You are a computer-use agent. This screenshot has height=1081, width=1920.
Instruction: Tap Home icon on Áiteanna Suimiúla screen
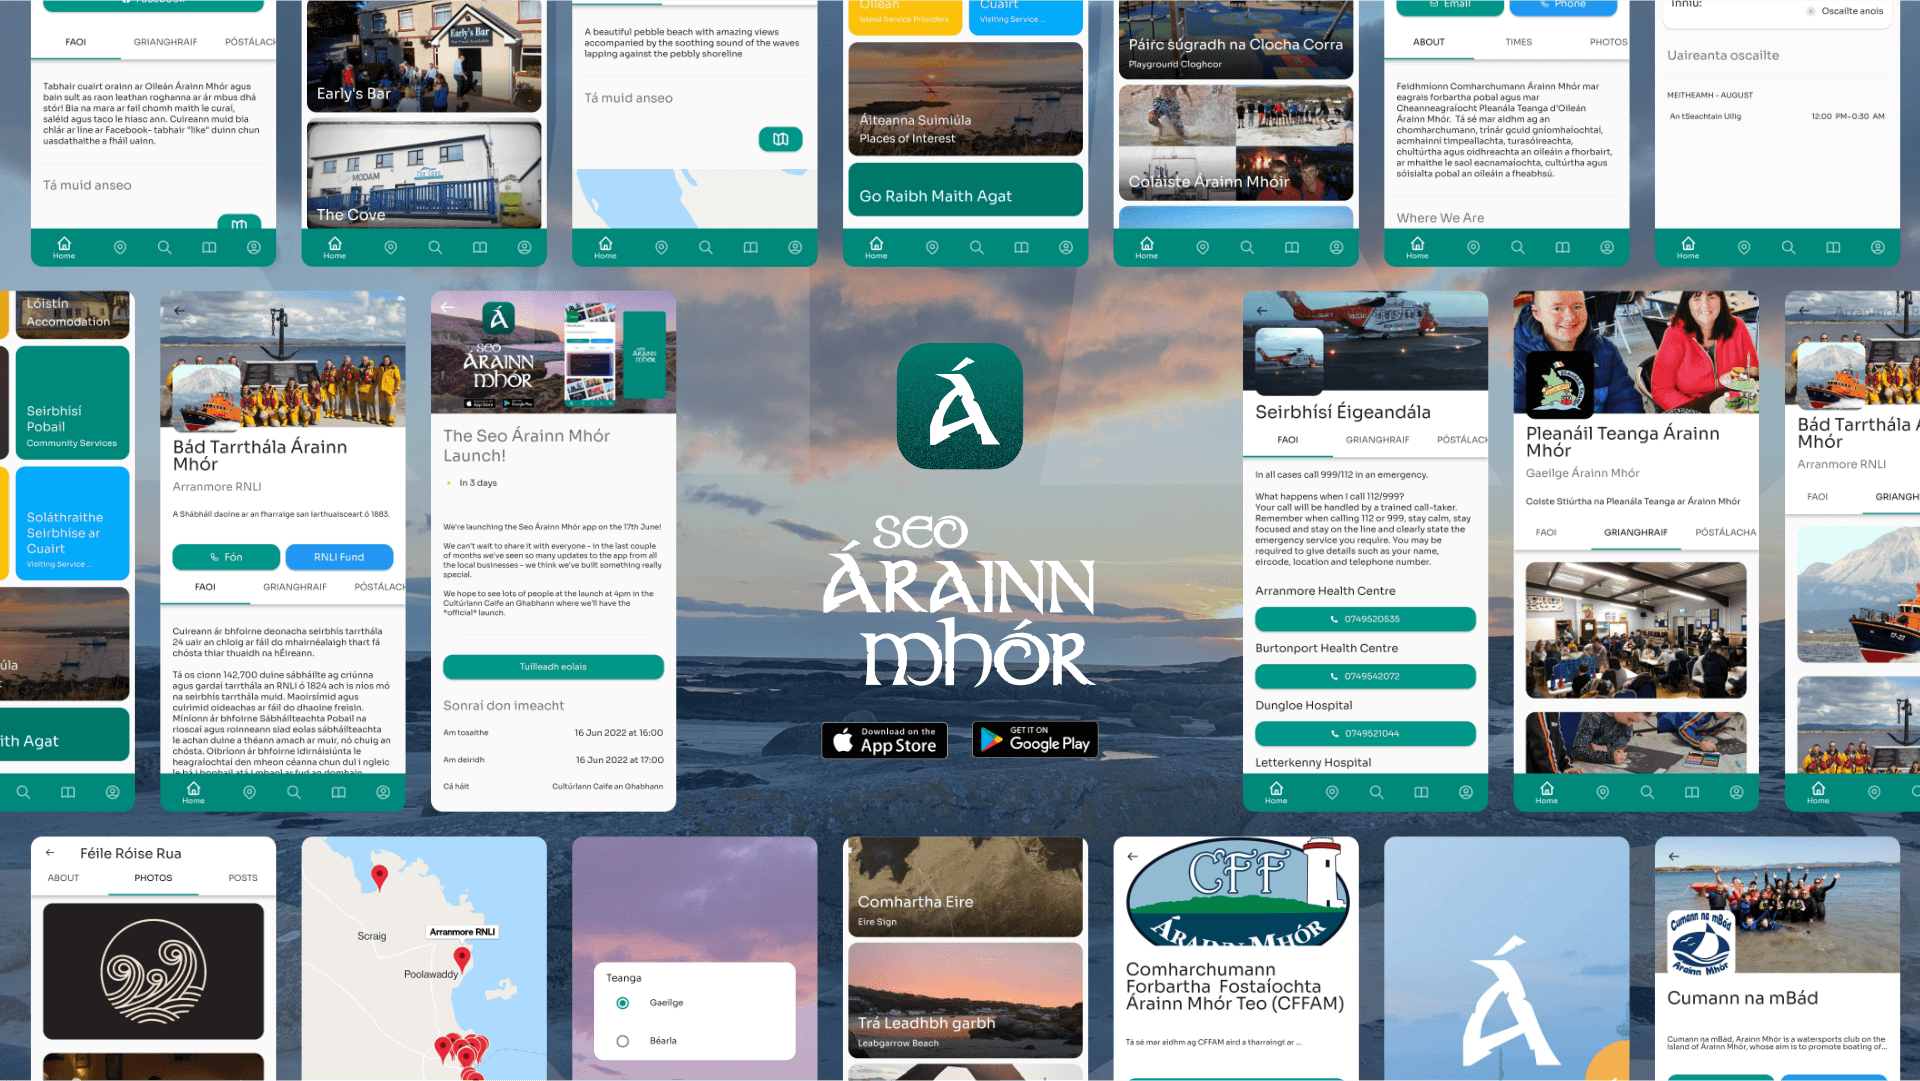876,247
